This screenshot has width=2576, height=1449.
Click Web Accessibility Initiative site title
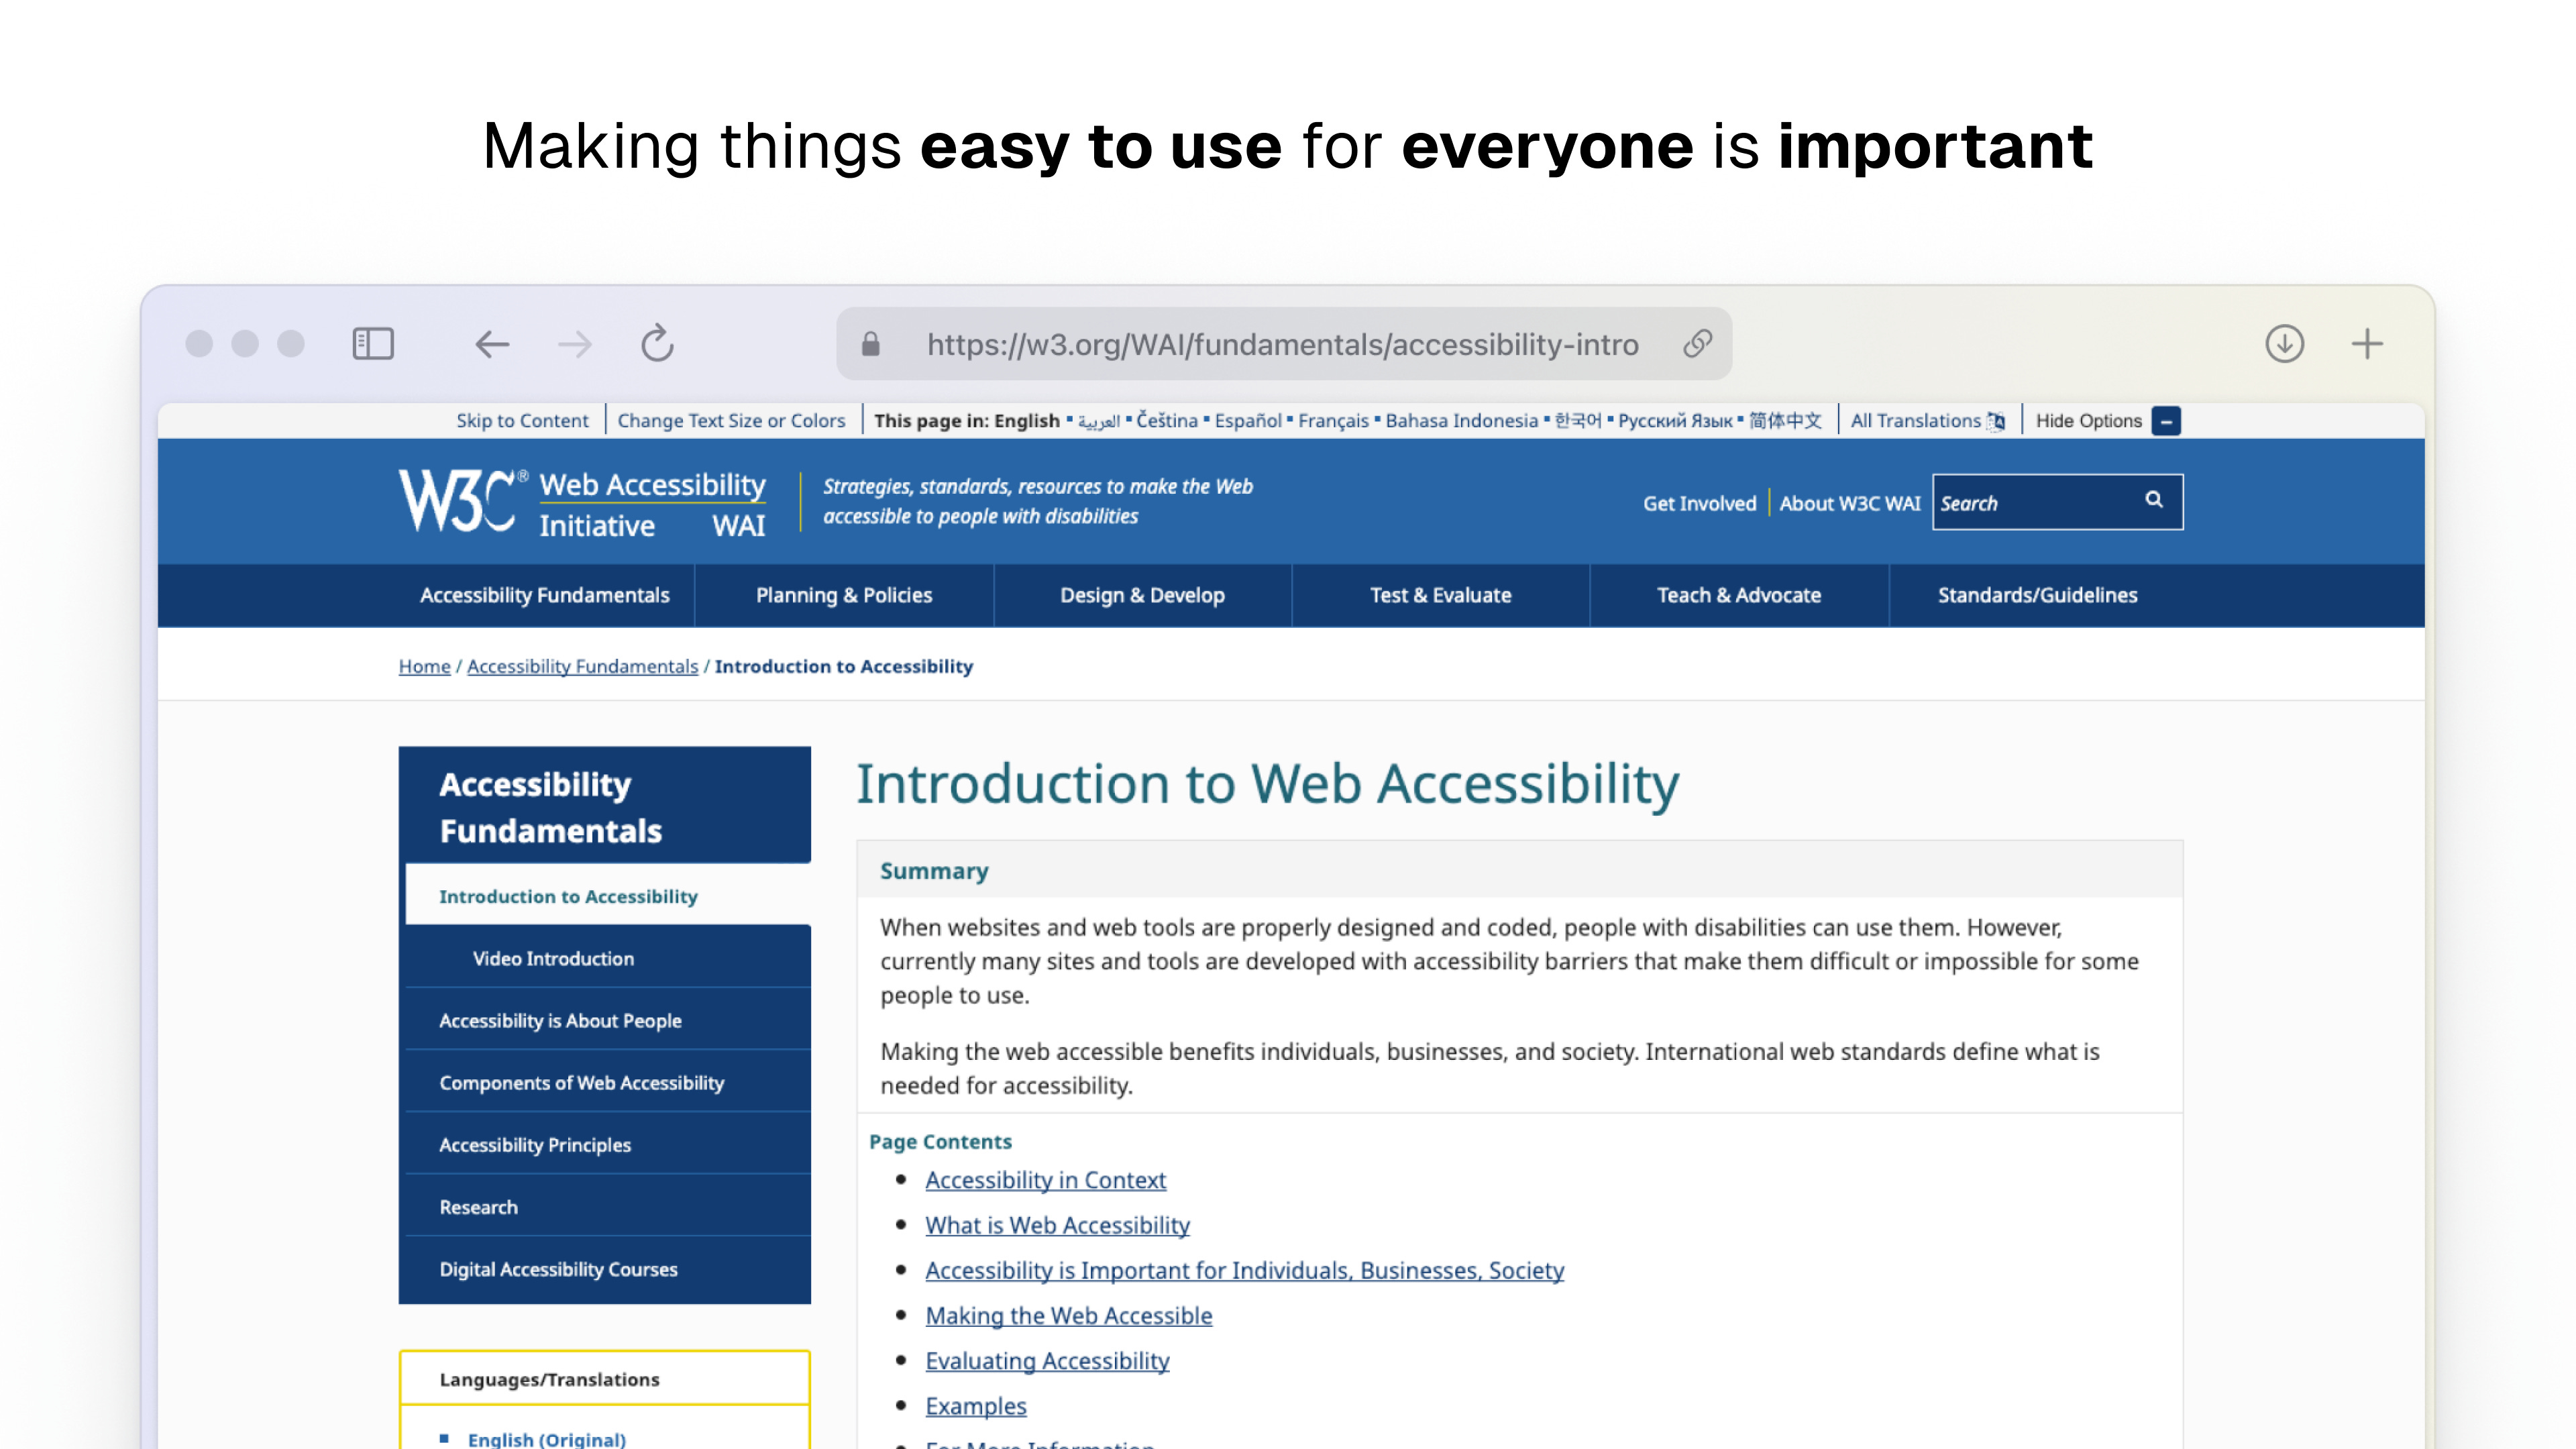tap(652, 505)
